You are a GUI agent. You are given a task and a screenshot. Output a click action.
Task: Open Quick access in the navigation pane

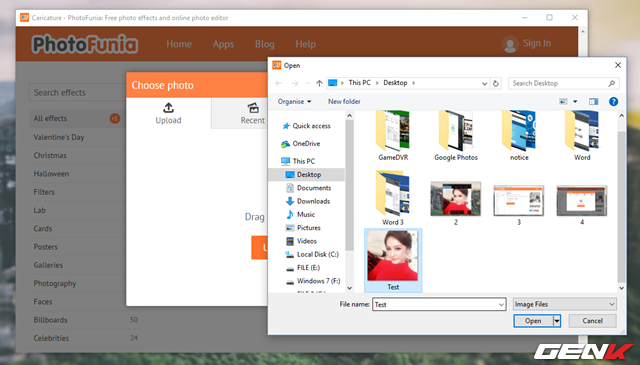[x=311, y=126]
